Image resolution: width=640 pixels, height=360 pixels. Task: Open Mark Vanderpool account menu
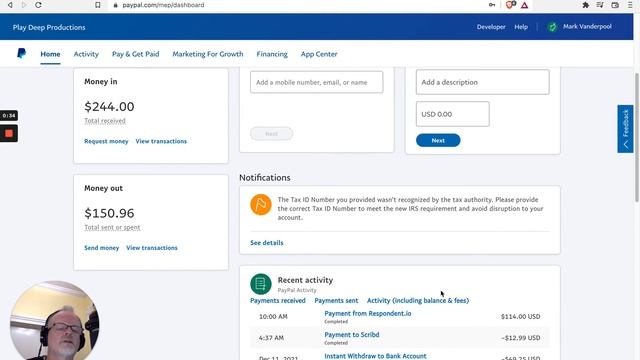[x=587, y=27]
